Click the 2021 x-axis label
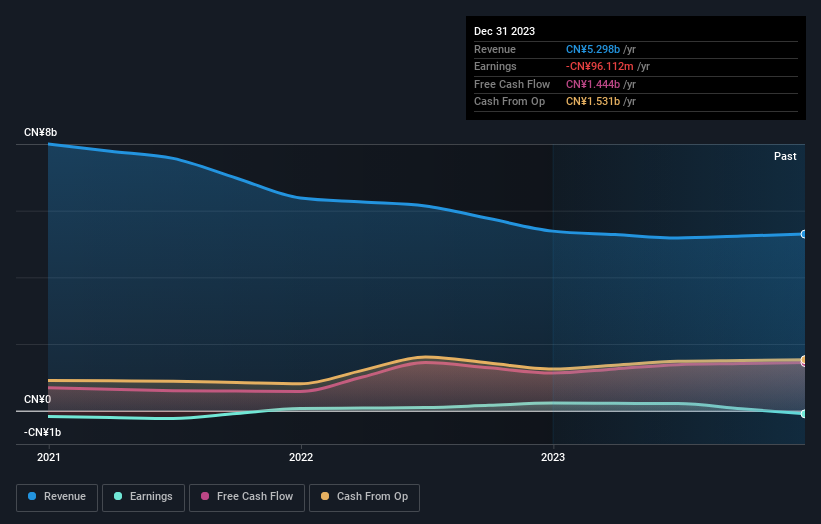 (x=49, y=458)
